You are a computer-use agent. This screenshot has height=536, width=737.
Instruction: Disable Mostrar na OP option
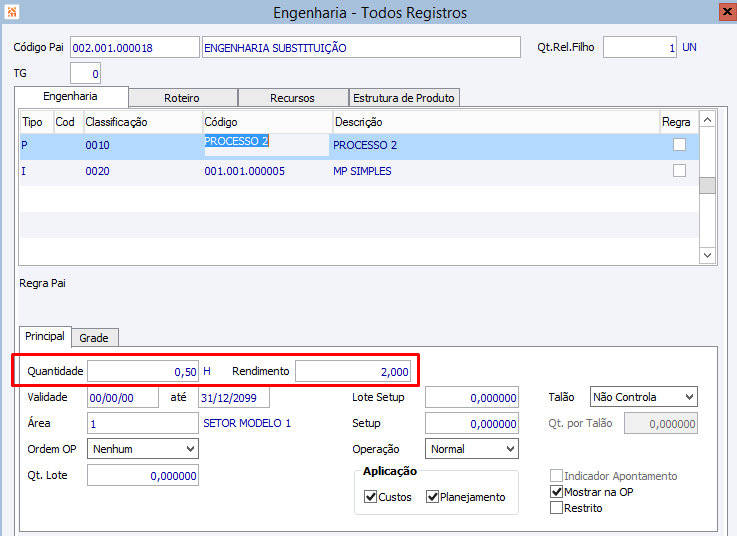pos(557,492)
